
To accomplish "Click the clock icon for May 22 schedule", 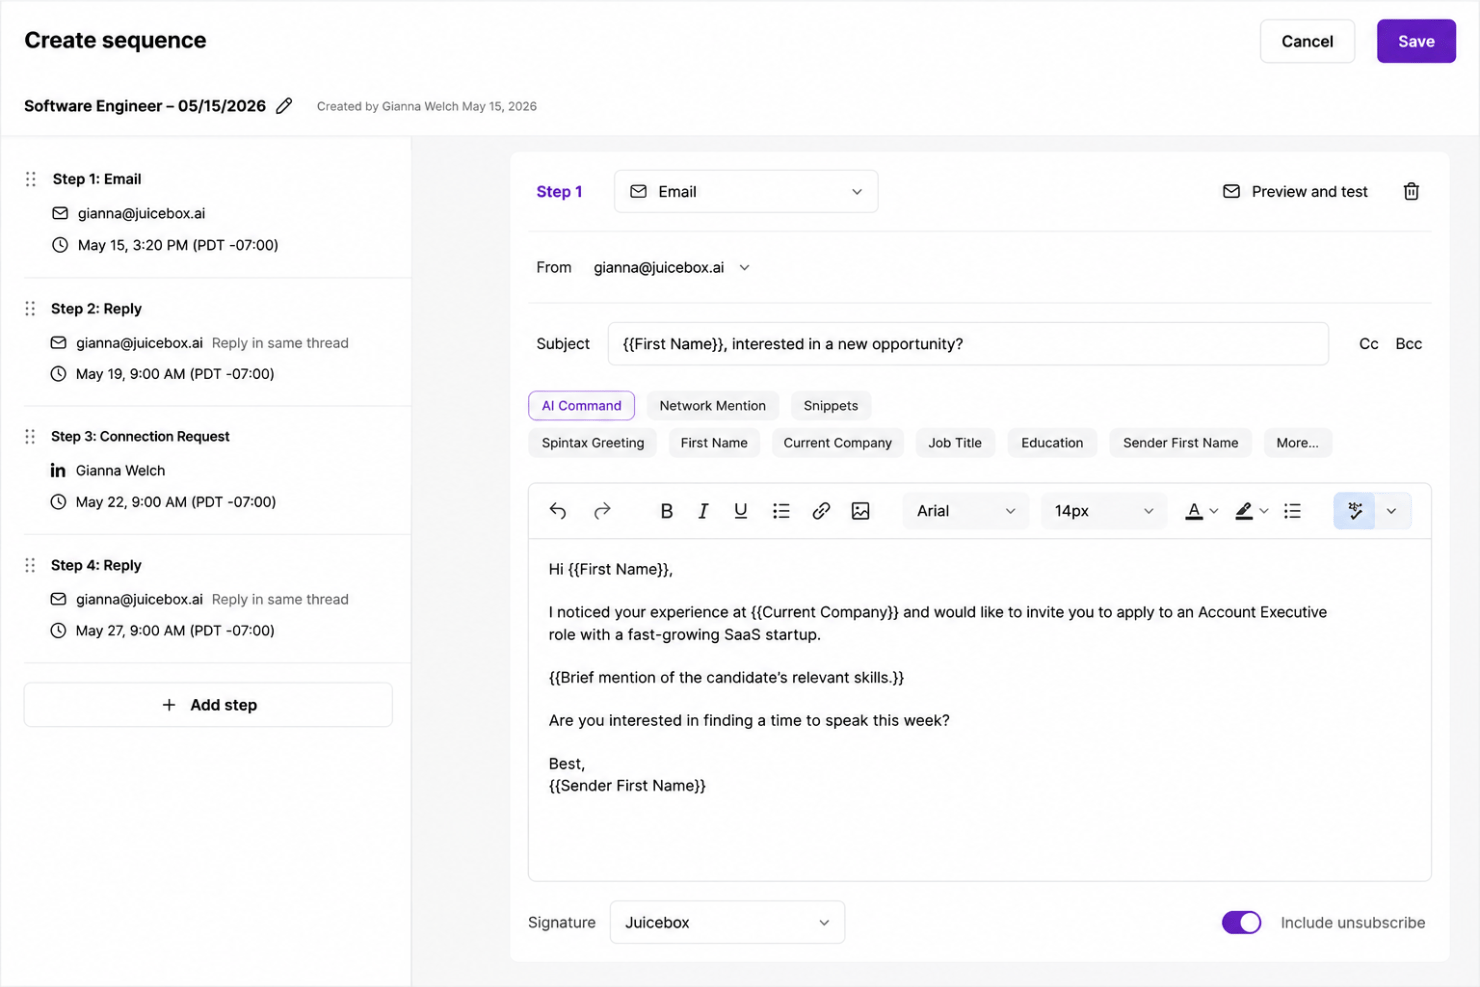I will click(x=58, y=502).
